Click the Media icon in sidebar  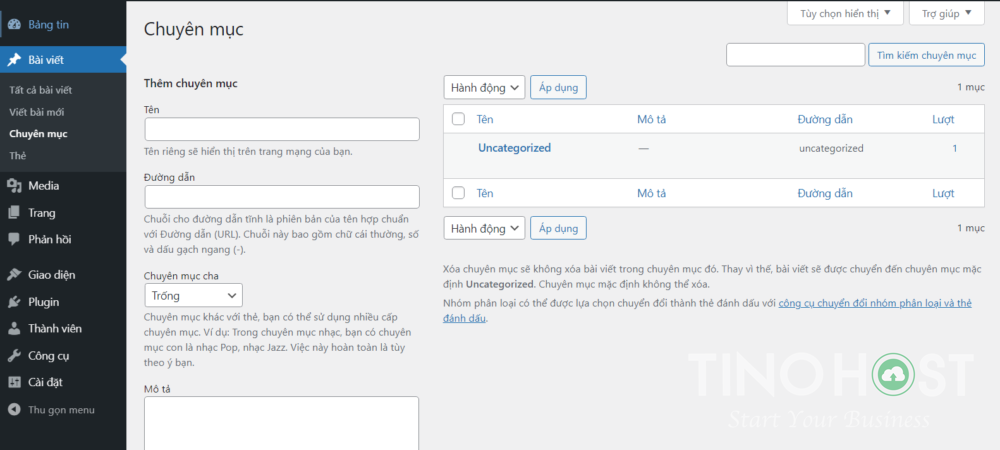pos(14,186)
